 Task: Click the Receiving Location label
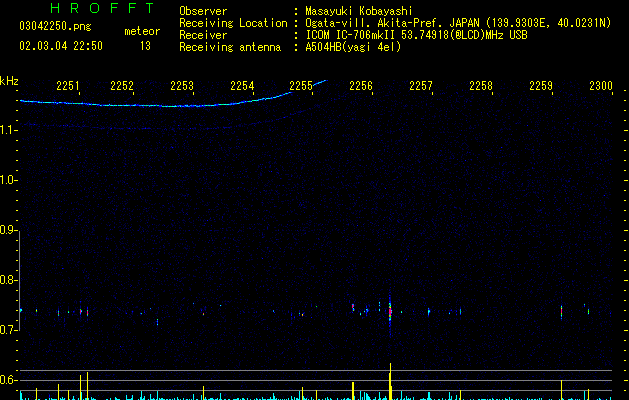233,23
